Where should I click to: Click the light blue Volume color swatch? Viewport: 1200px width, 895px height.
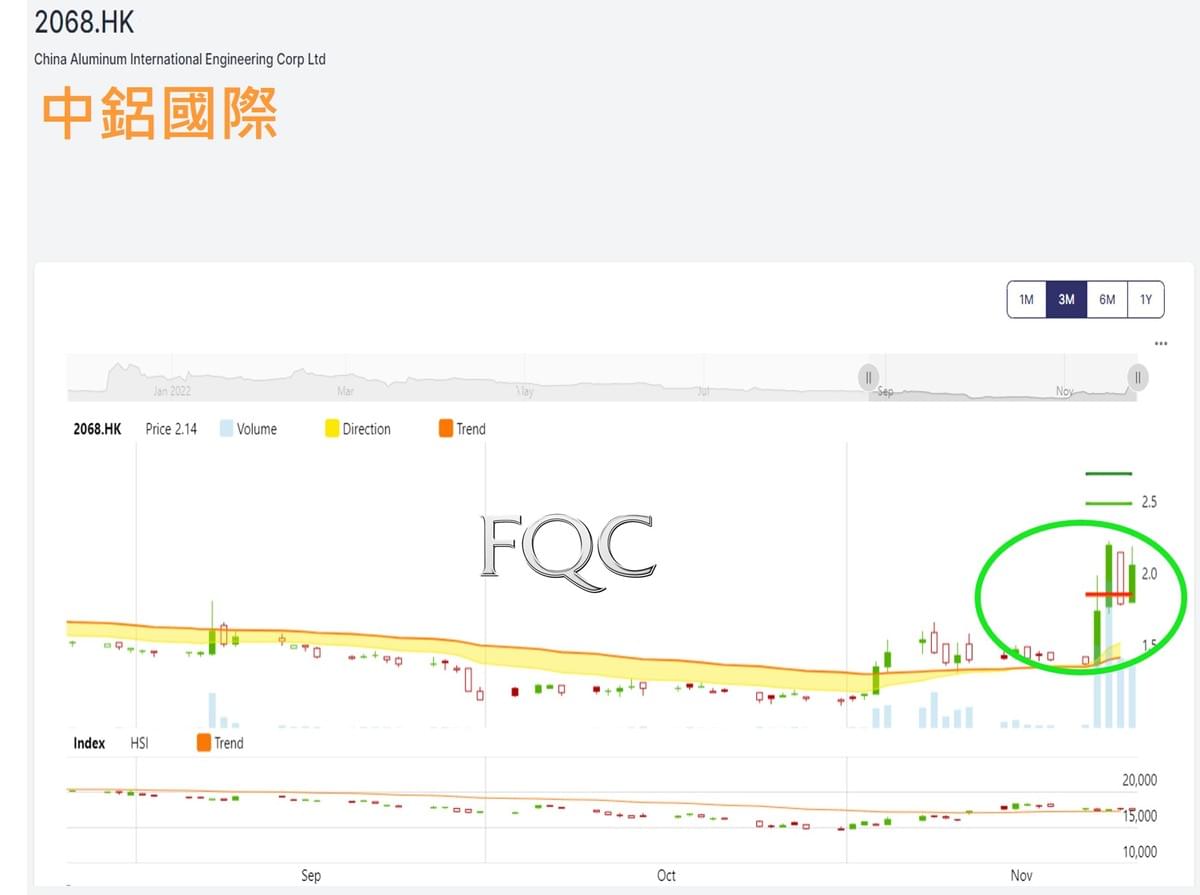[226, 429]
